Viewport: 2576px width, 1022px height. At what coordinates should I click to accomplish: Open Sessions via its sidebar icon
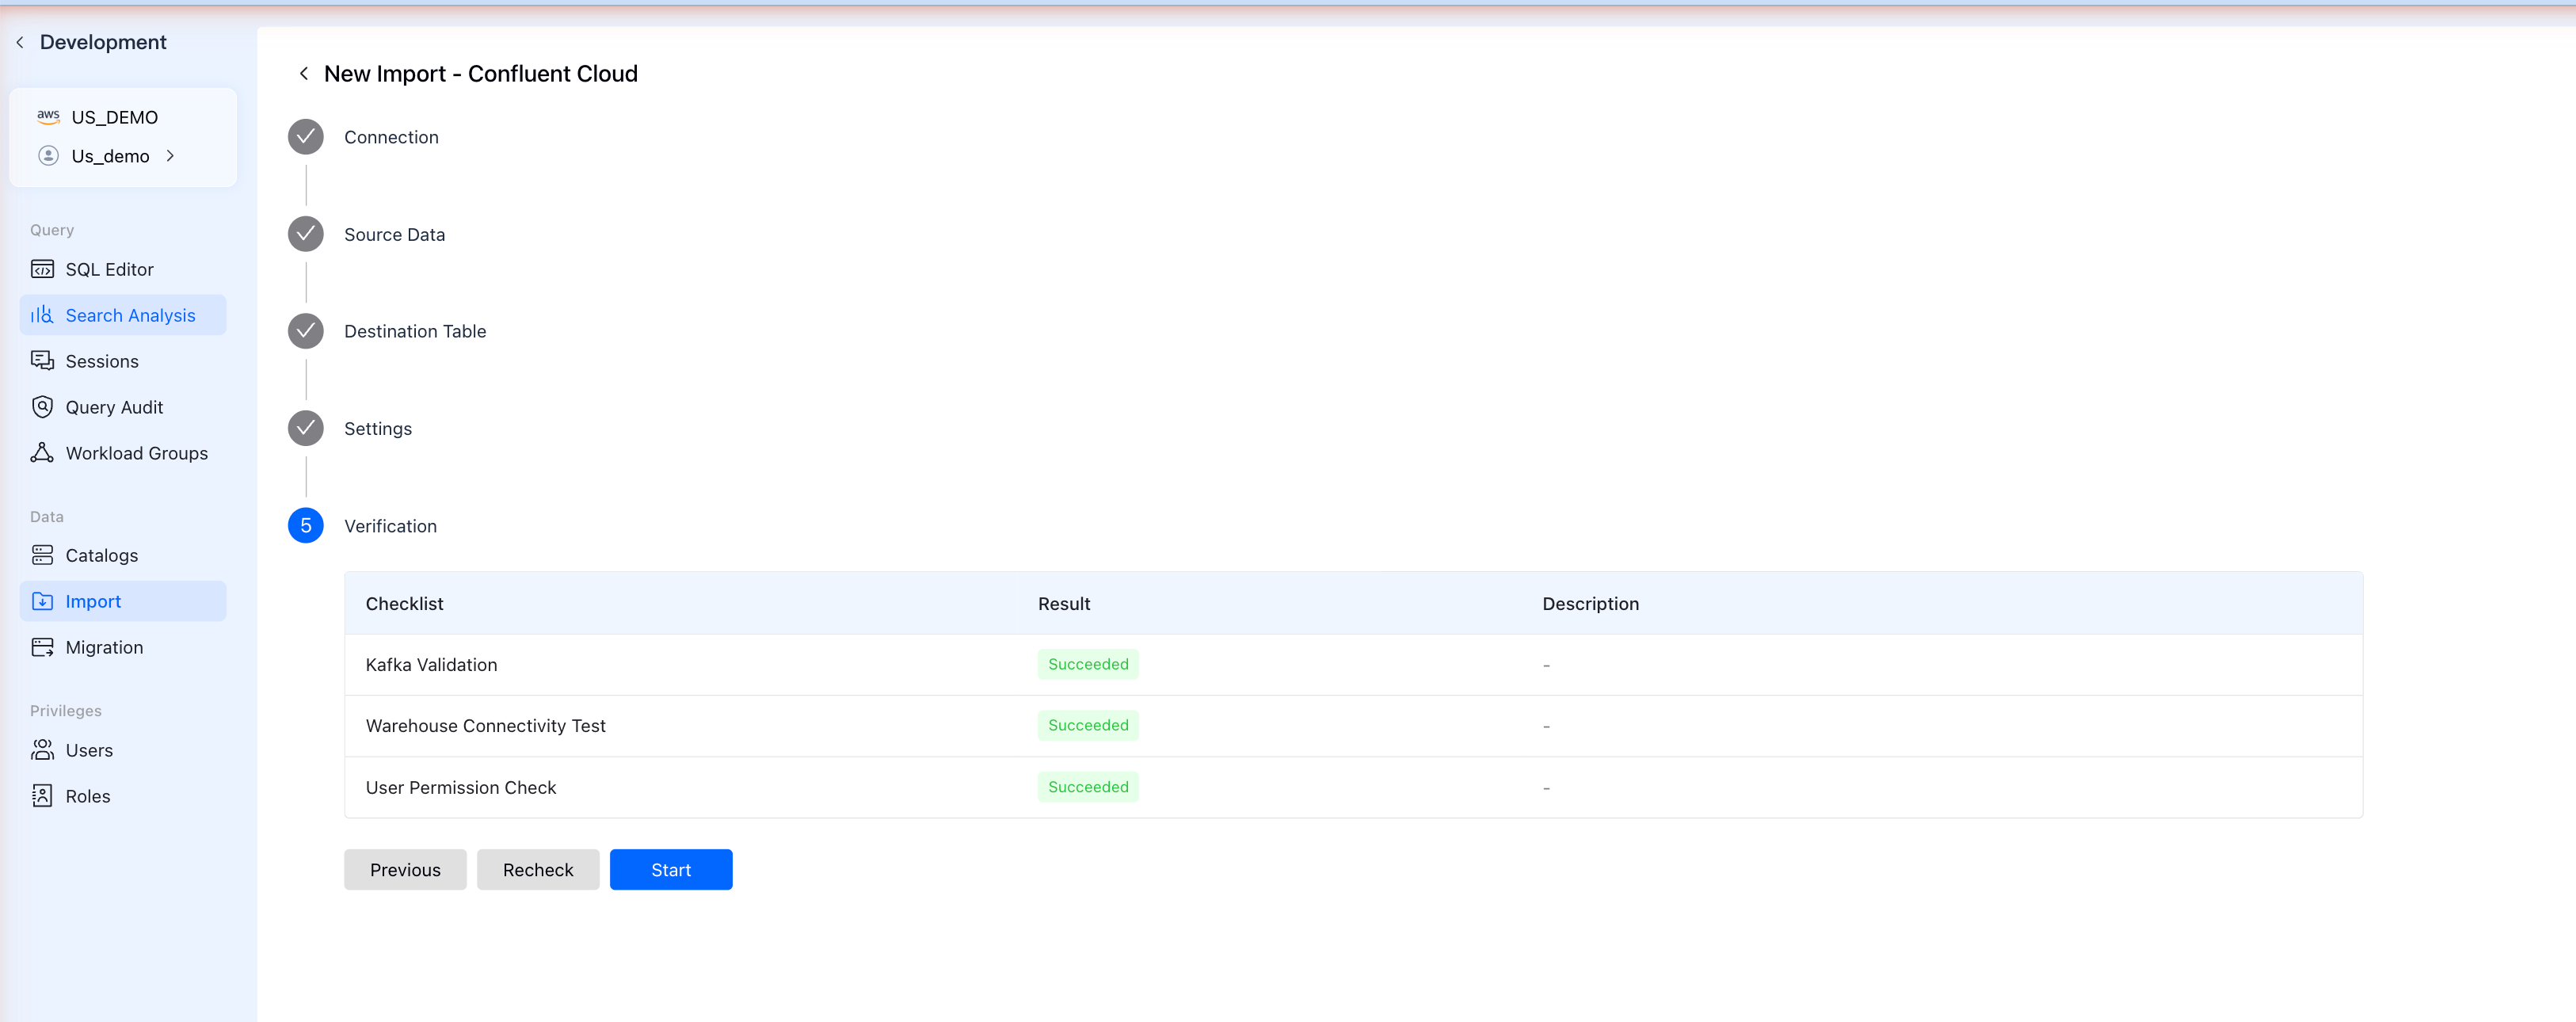pos(42,361)
